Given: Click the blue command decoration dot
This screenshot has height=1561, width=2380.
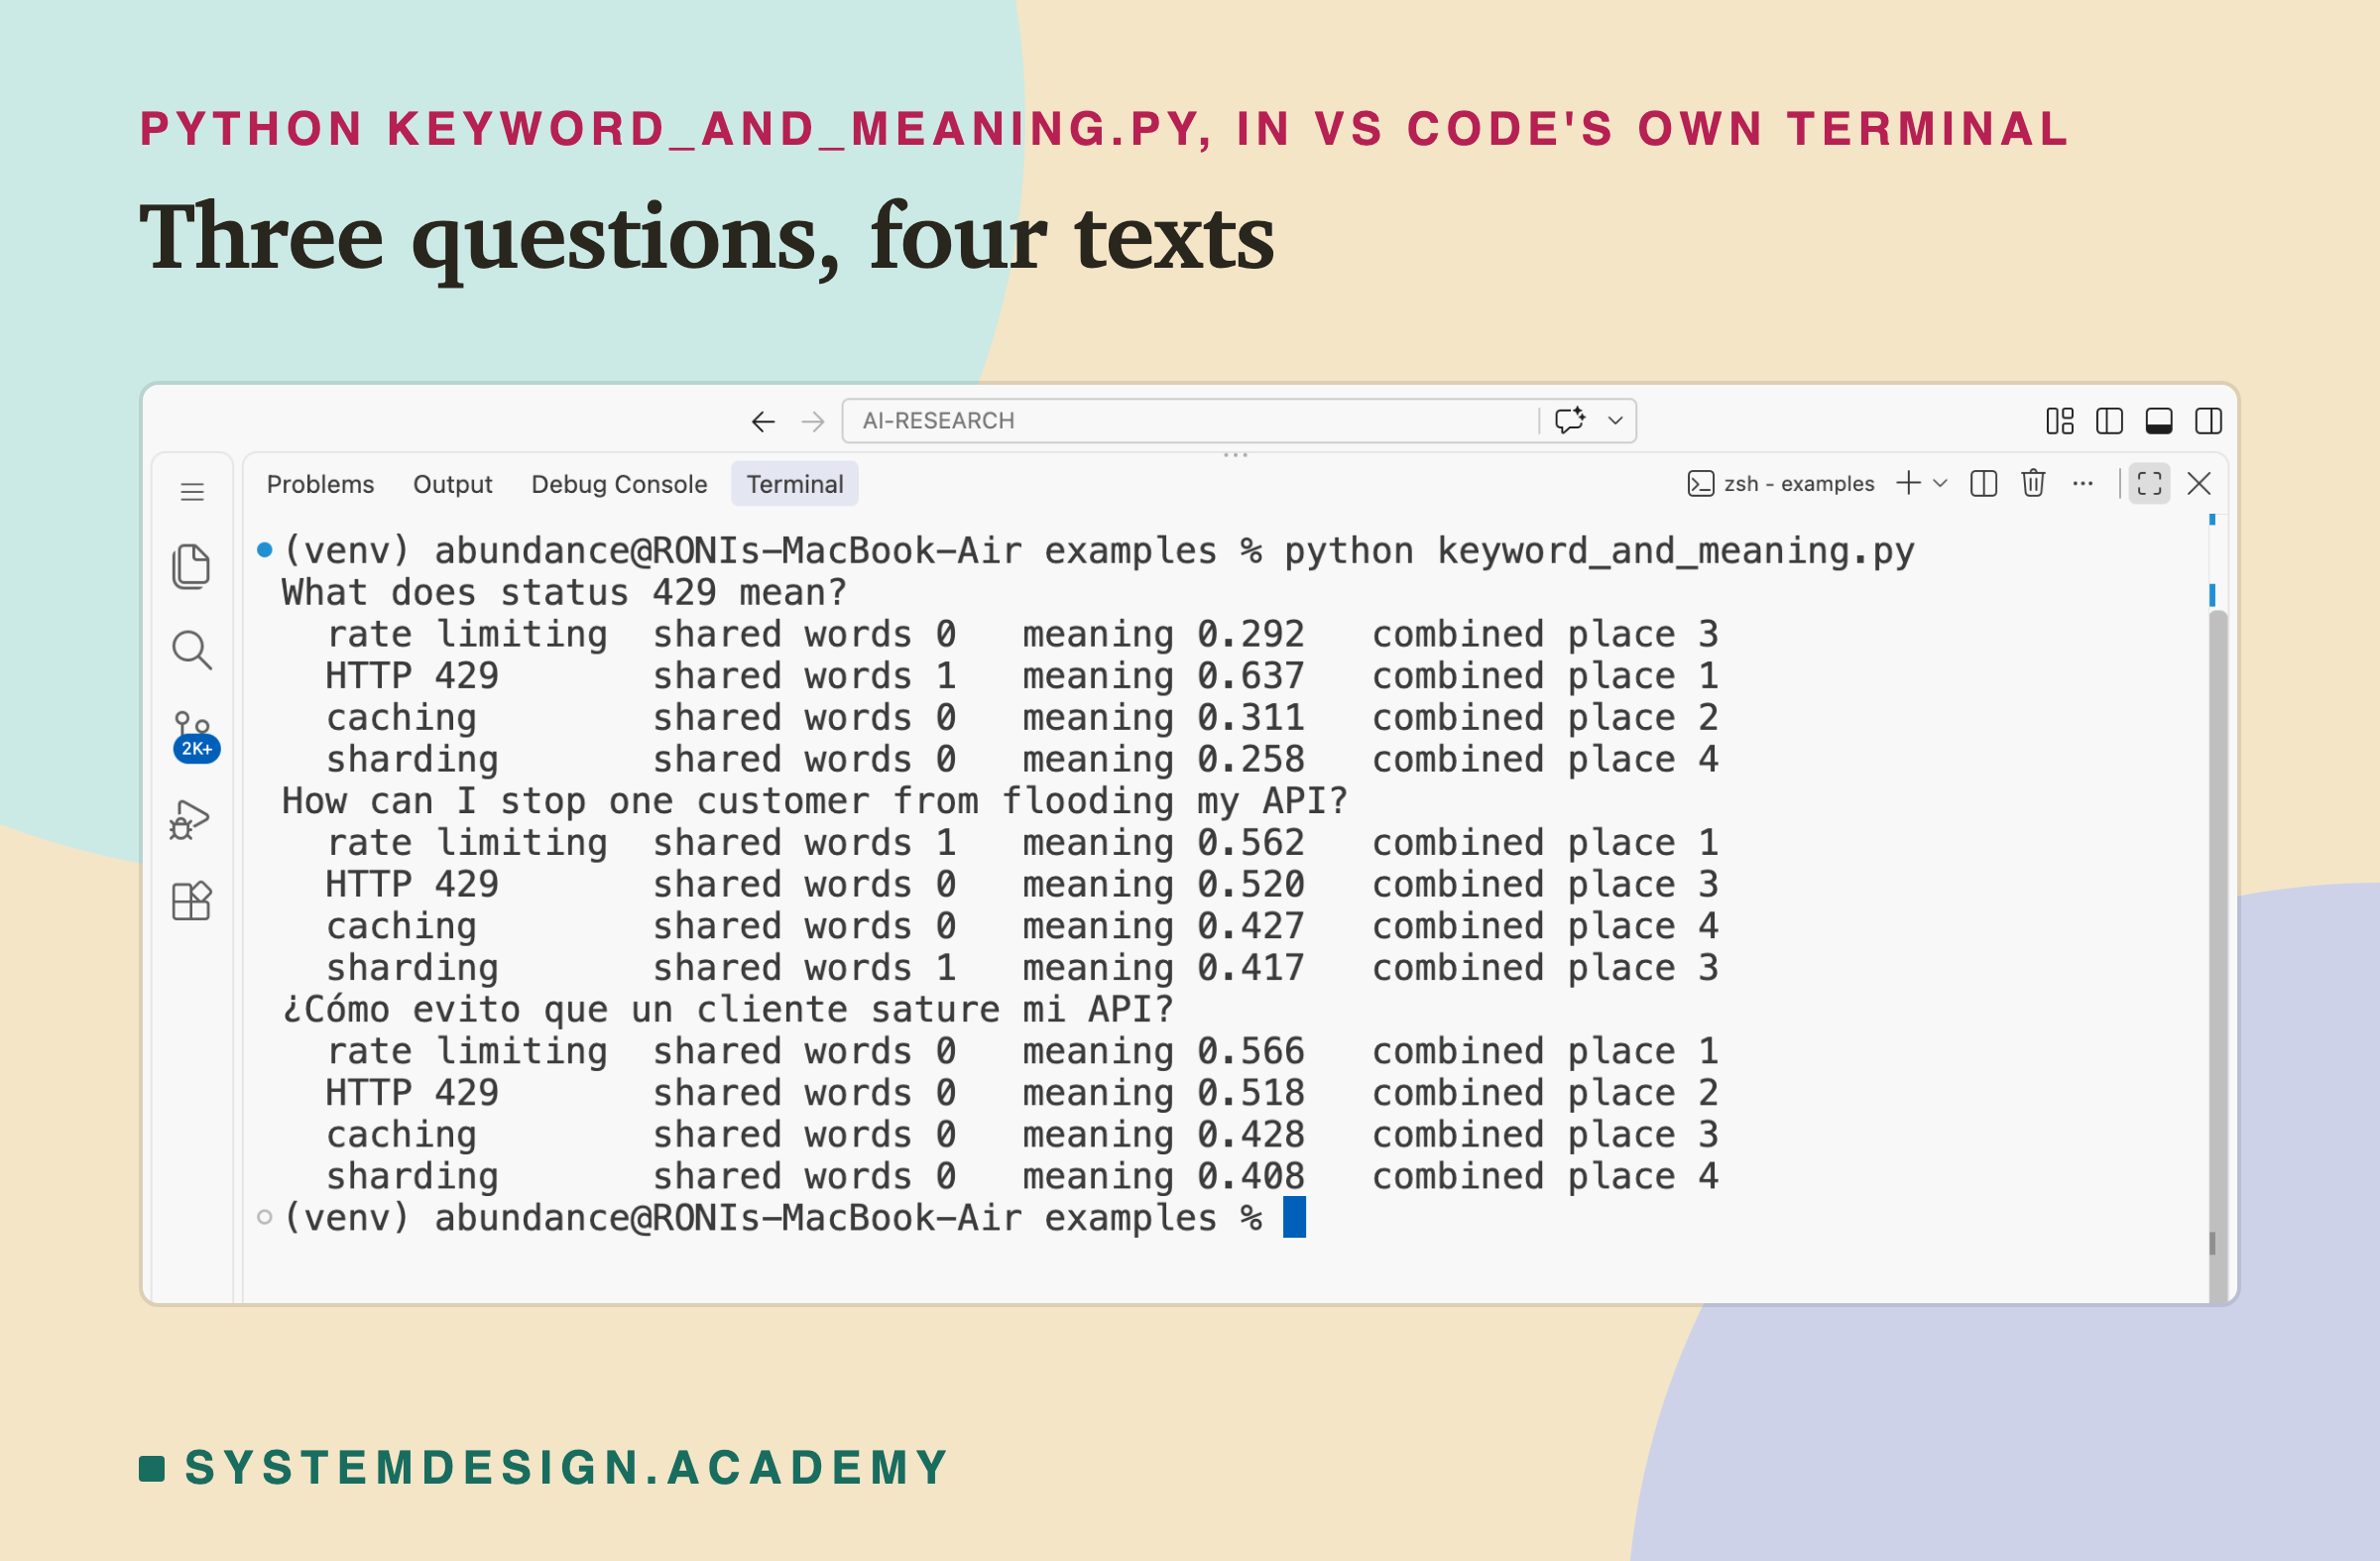Looking at the screenshot, I should (264, 549).
